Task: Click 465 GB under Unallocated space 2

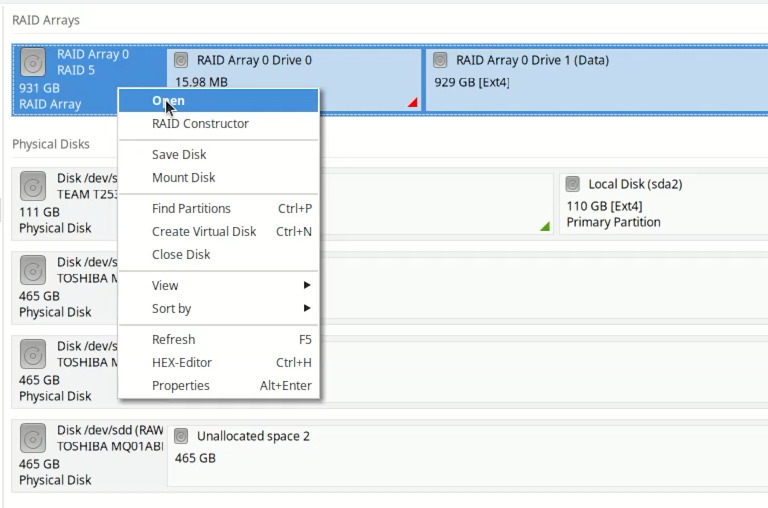Action: [195, 458]
